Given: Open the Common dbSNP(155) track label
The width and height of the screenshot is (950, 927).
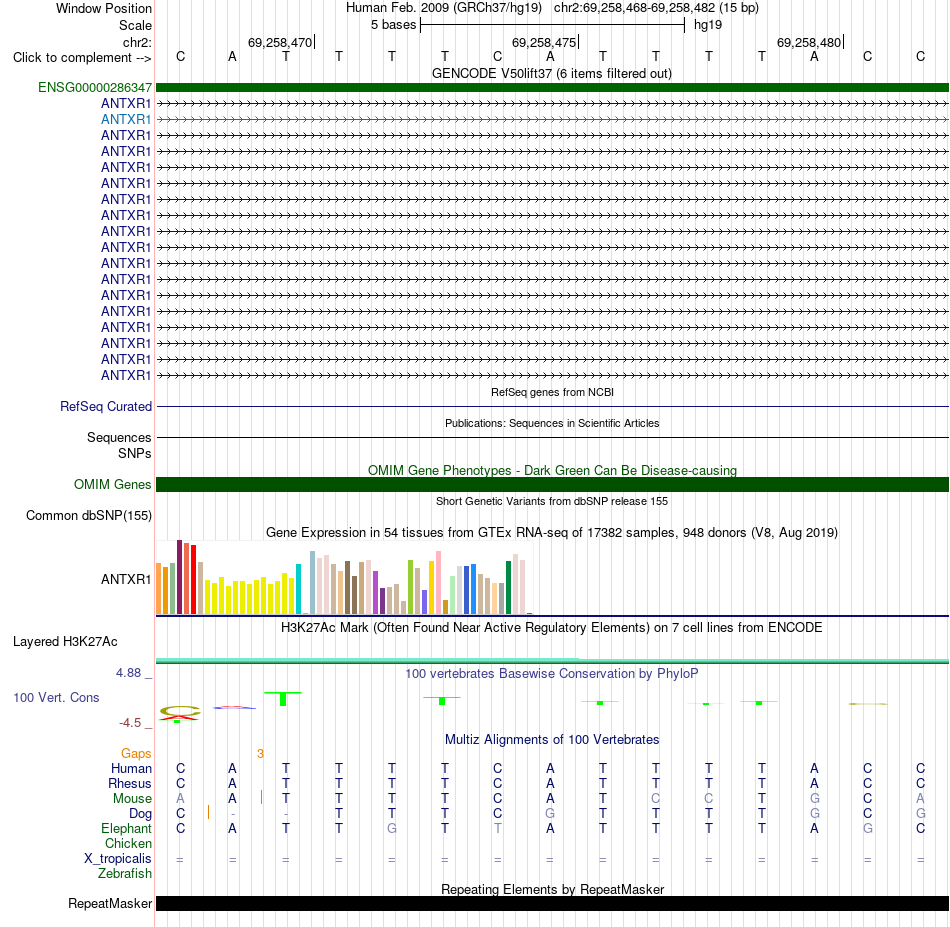Looking at the screenshot, I should [x=89, y=516].
